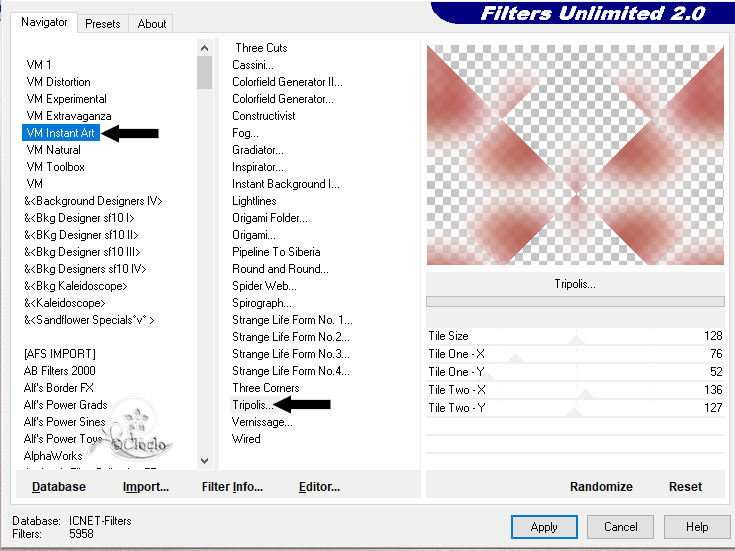Pick the Lightlines filter
735x551 pixels.
(x=254, y=201)
